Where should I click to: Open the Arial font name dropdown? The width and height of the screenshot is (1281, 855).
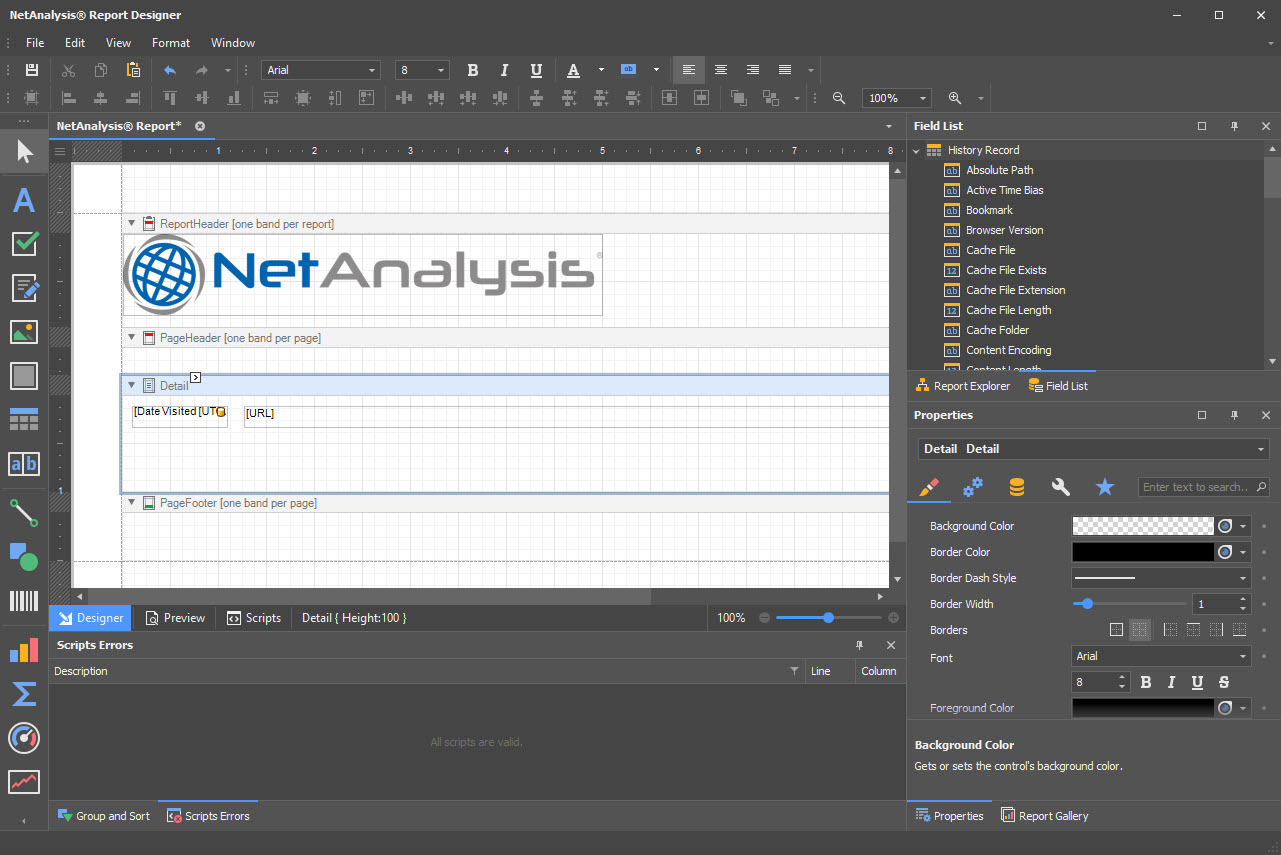[321, 70]
